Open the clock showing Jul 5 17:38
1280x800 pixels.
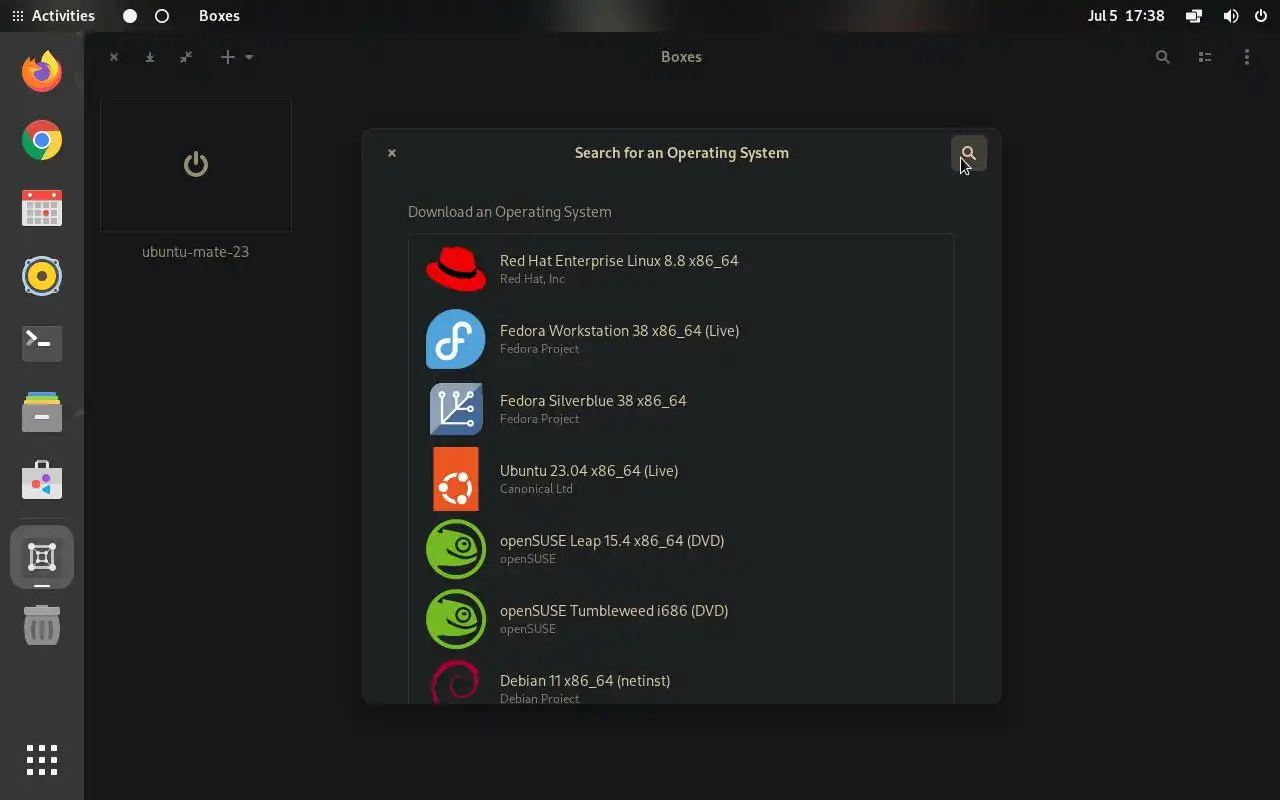pos(1126,16)
